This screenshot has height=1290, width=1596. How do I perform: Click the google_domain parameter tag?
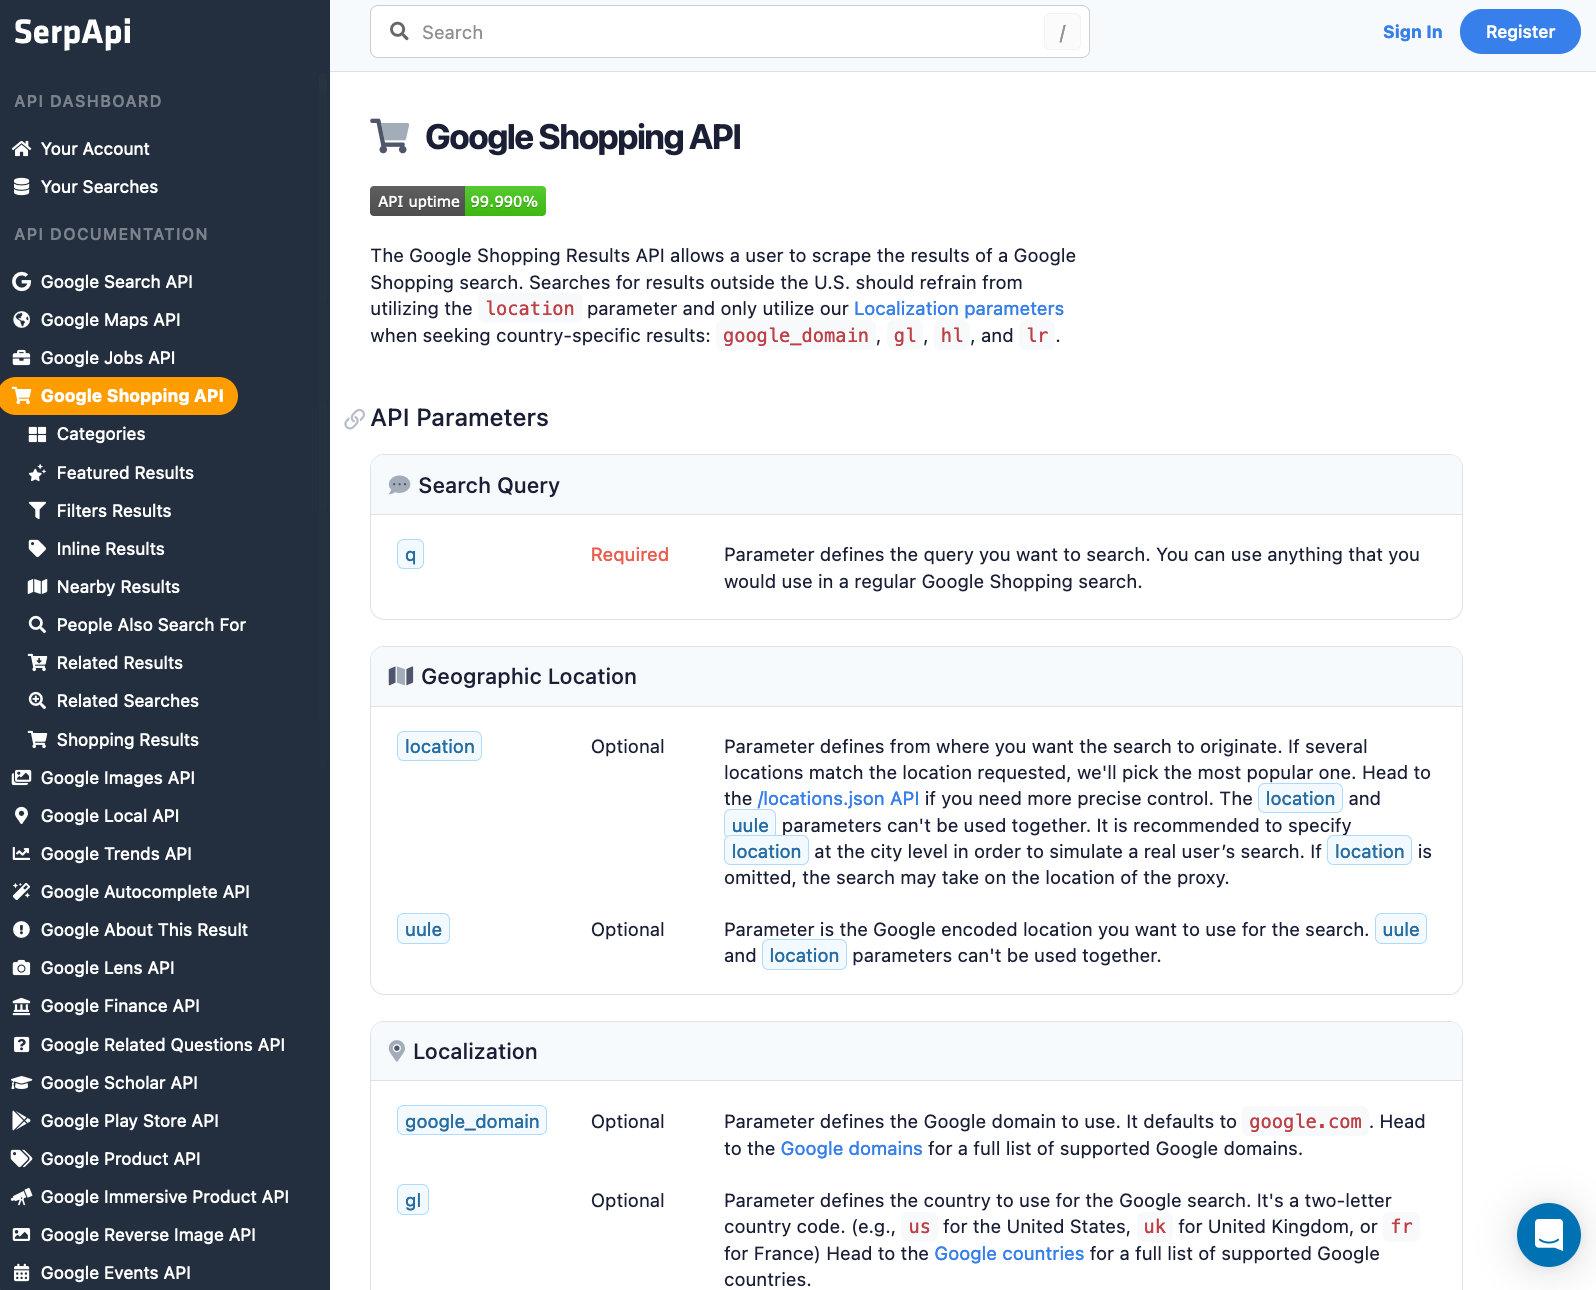click(x=472, y=1122)
